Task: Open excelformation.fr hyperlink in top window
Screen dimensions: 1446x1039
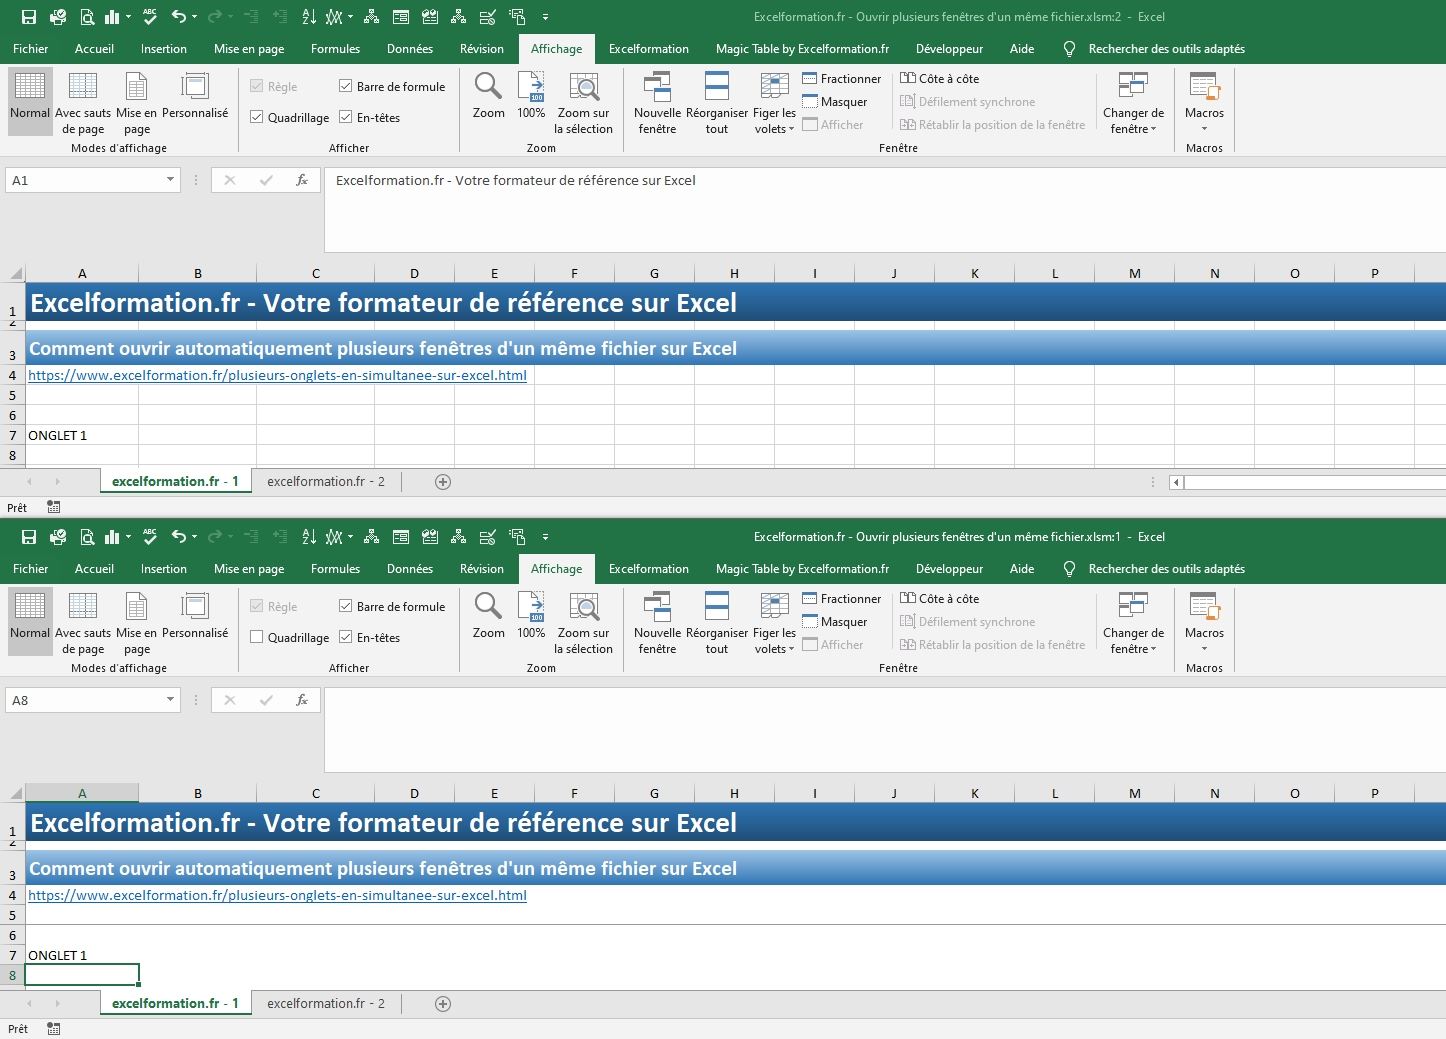Action: (277, 375)
